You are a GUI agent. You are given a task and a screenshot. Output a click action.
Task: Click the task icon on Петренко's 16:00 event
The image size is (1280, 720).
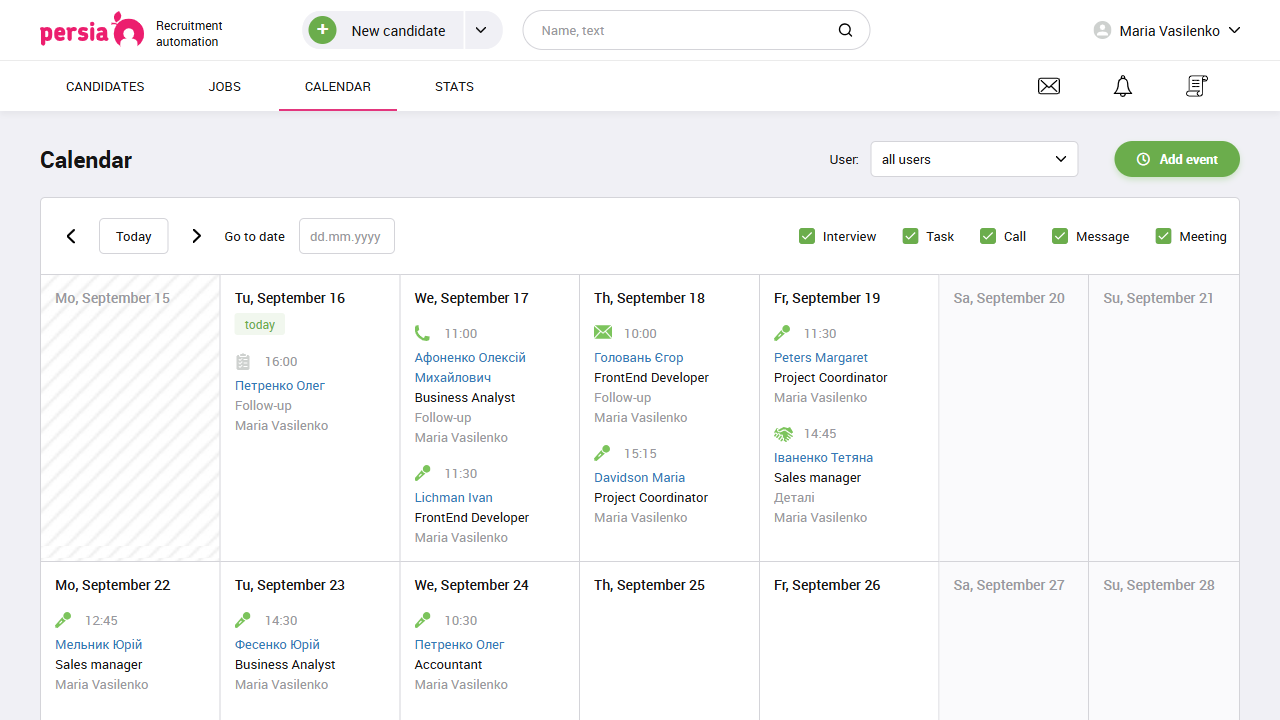pyautogui.click(x=242, y=361)
